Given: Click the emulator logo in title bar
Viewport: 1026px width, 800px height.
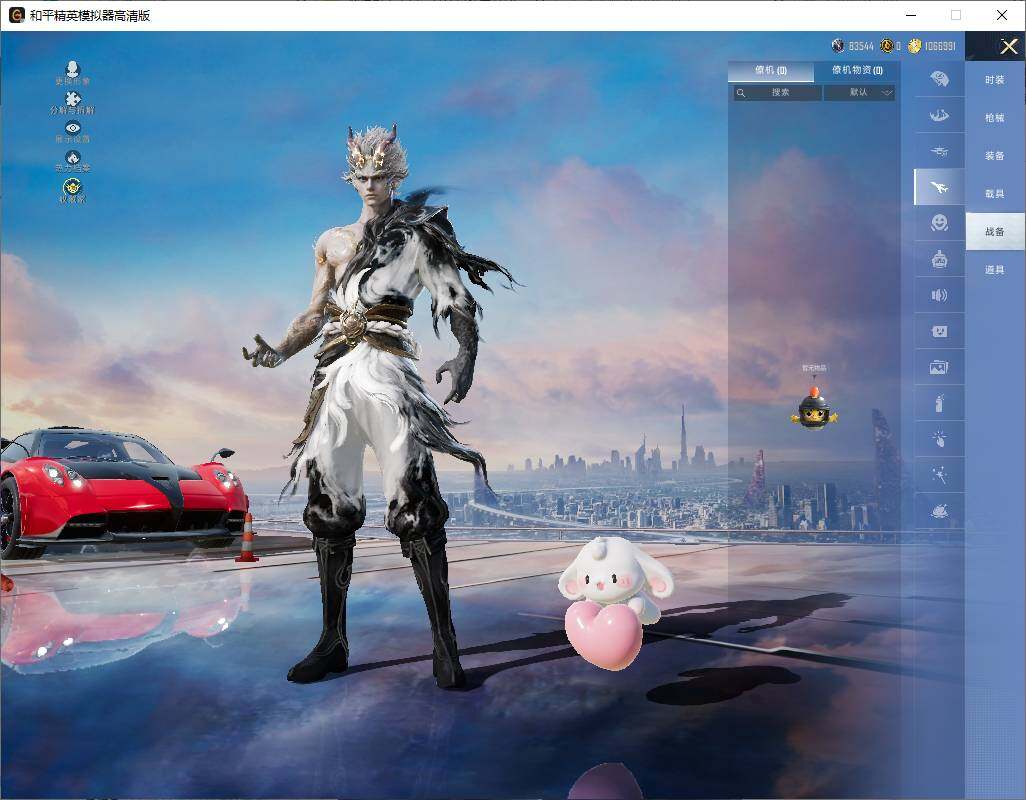Looking at the screenshot, I should point(16,15).
